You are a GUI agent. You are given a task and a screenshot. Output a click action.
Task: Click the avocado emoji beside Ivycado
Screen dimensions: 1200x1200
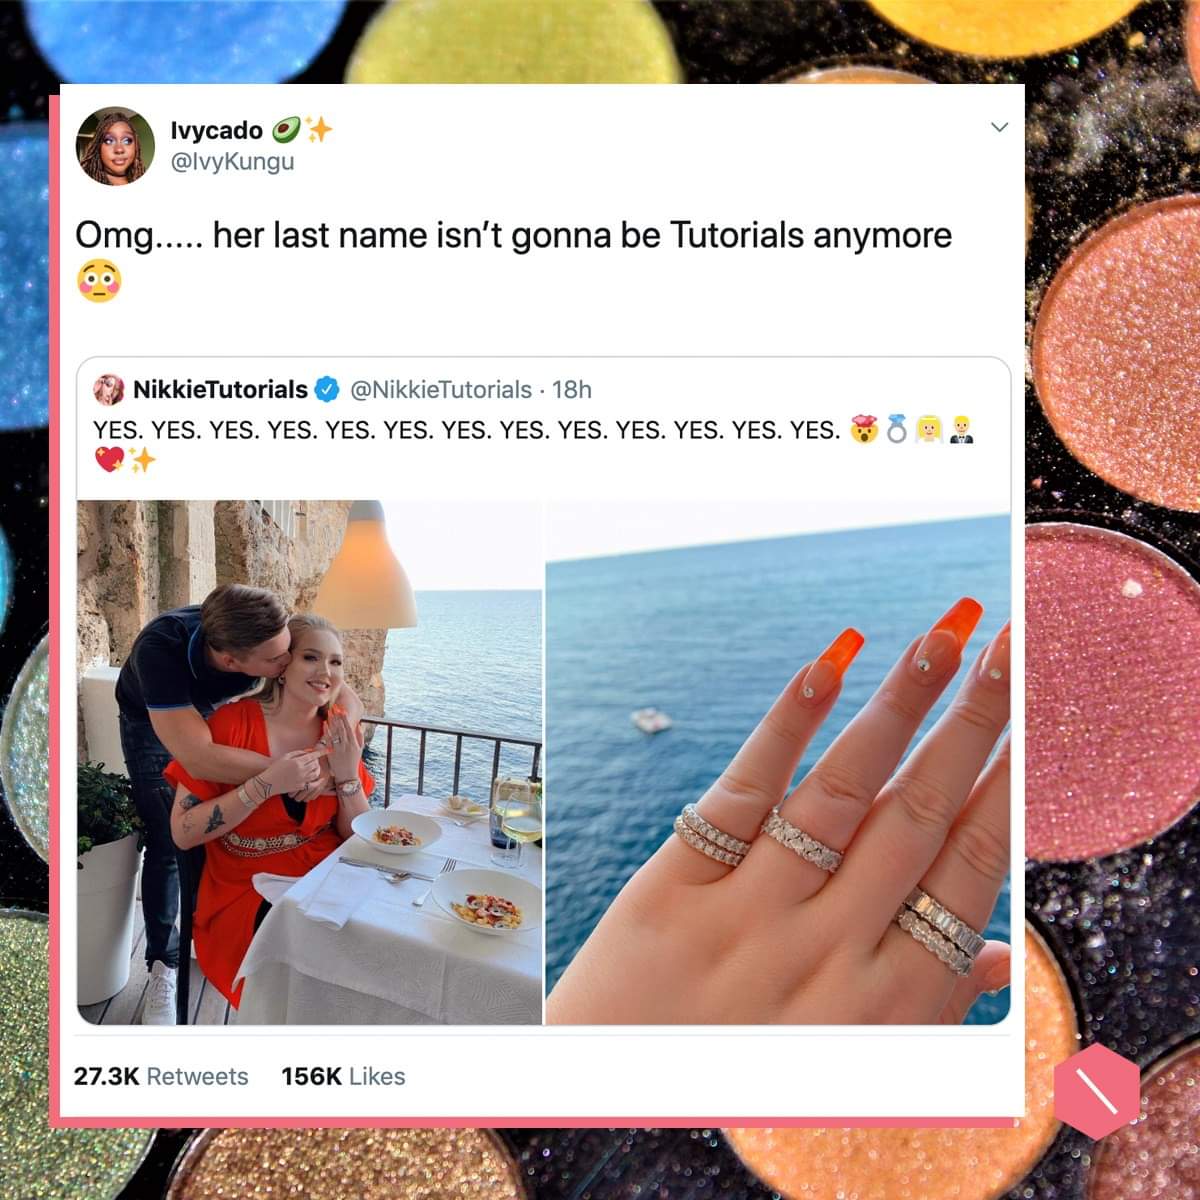(287, 129)
